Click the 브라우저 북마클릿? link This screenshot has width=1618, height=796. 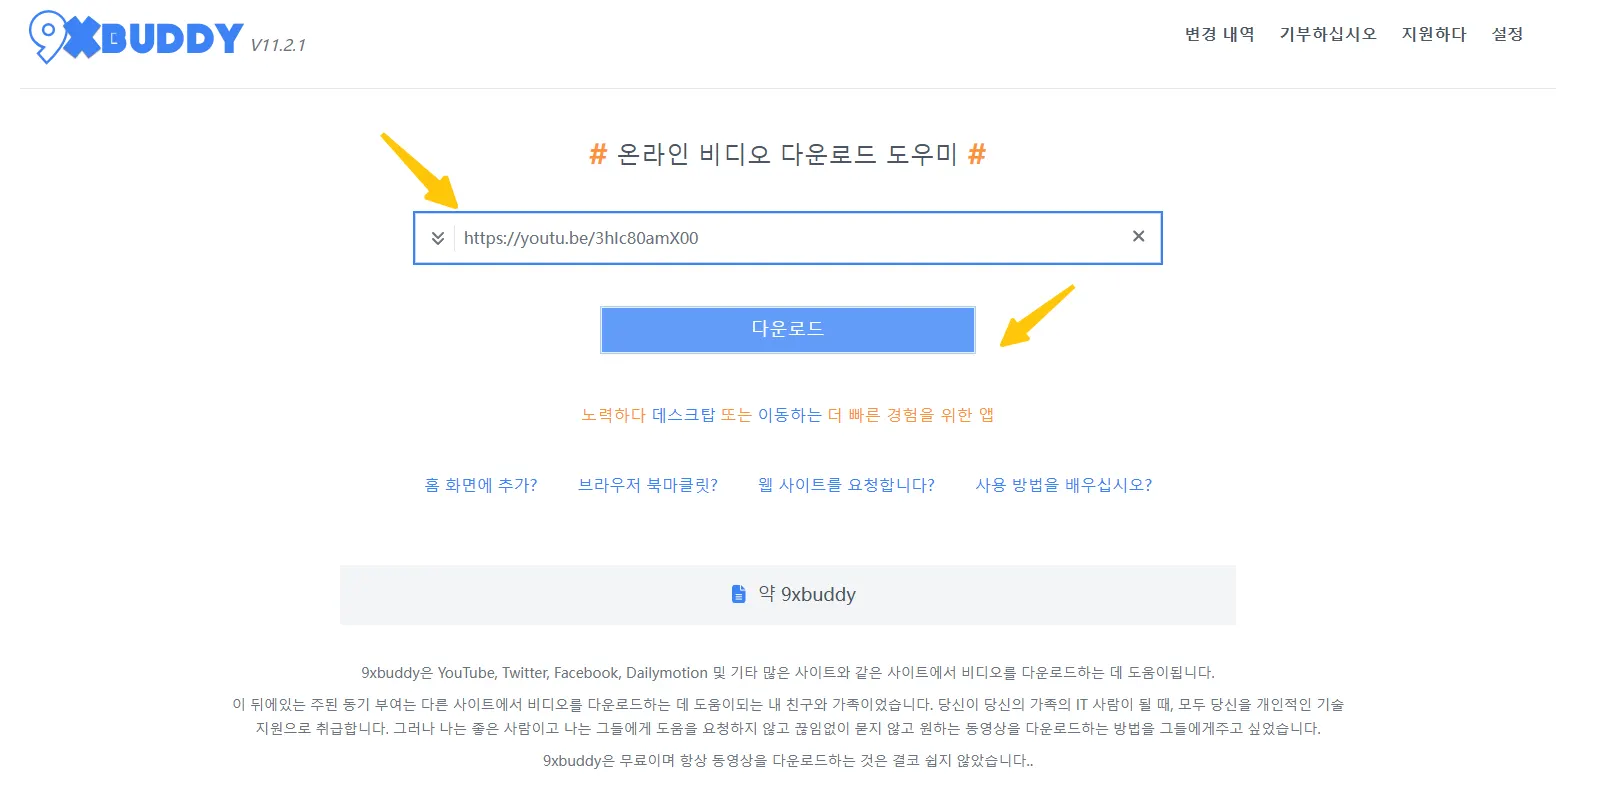point(648,485)
